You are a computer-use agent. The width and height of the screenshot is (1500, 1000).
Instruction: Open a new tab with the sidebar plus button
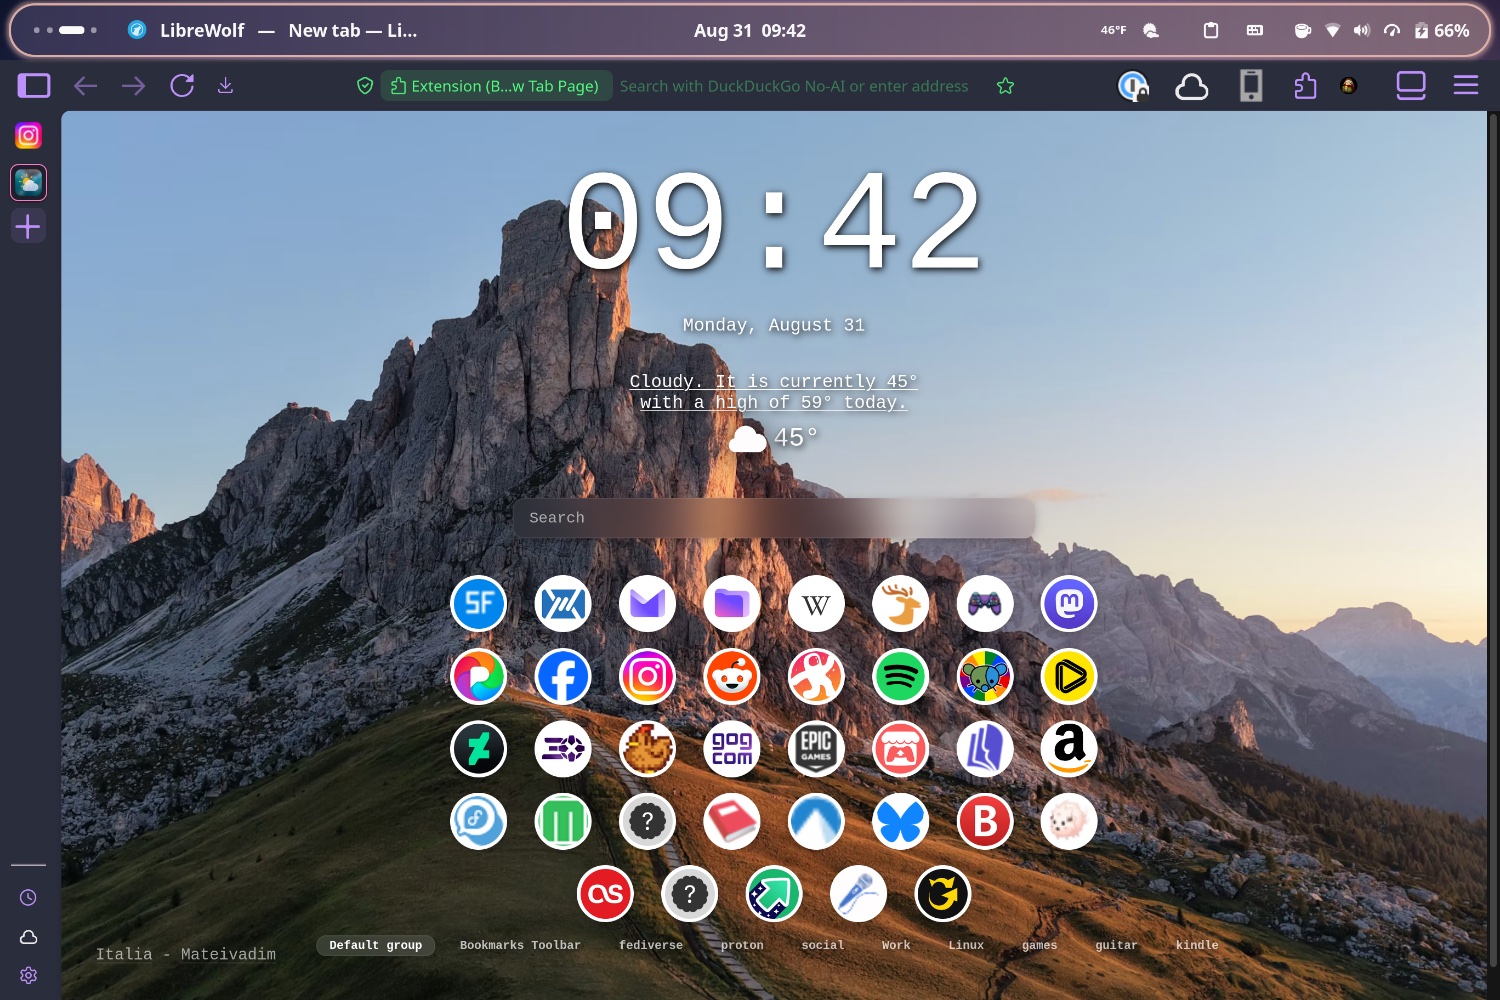pos(28,227)
